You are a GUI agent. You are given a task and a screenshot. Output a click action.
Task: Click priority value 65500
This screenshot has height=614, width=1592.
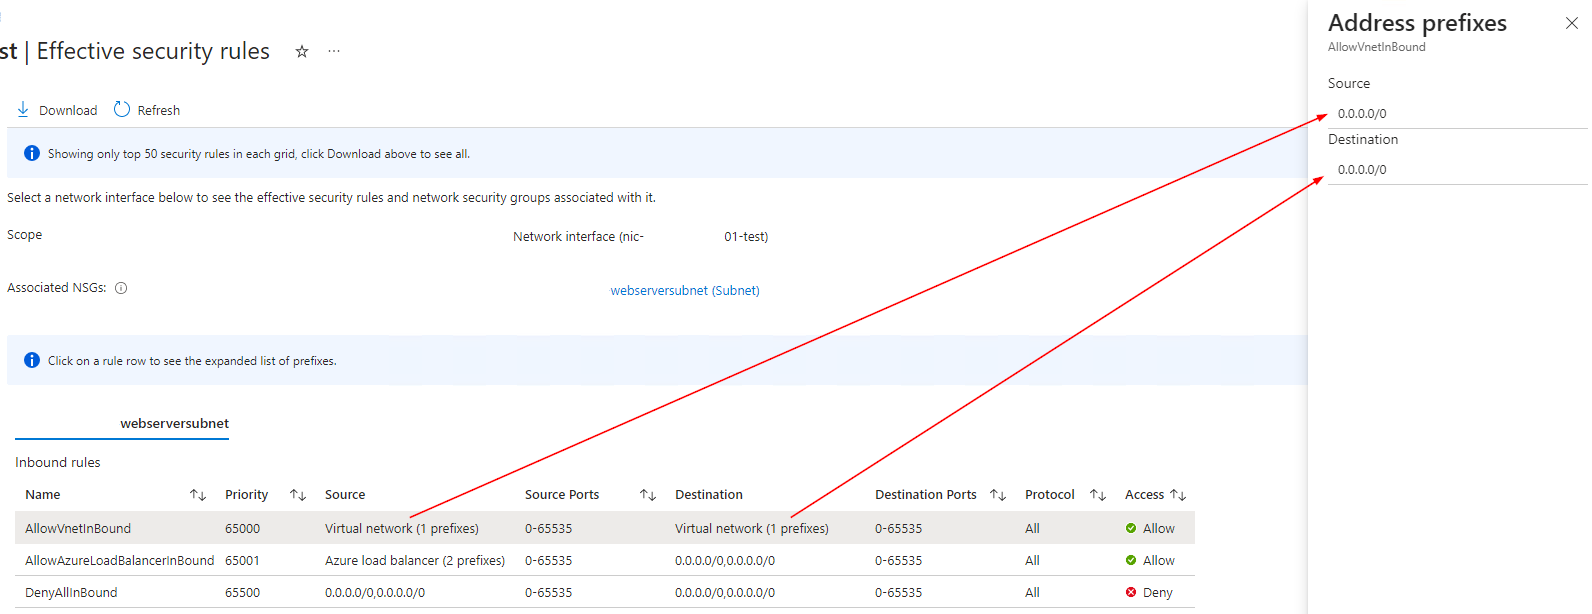[242, 593]
